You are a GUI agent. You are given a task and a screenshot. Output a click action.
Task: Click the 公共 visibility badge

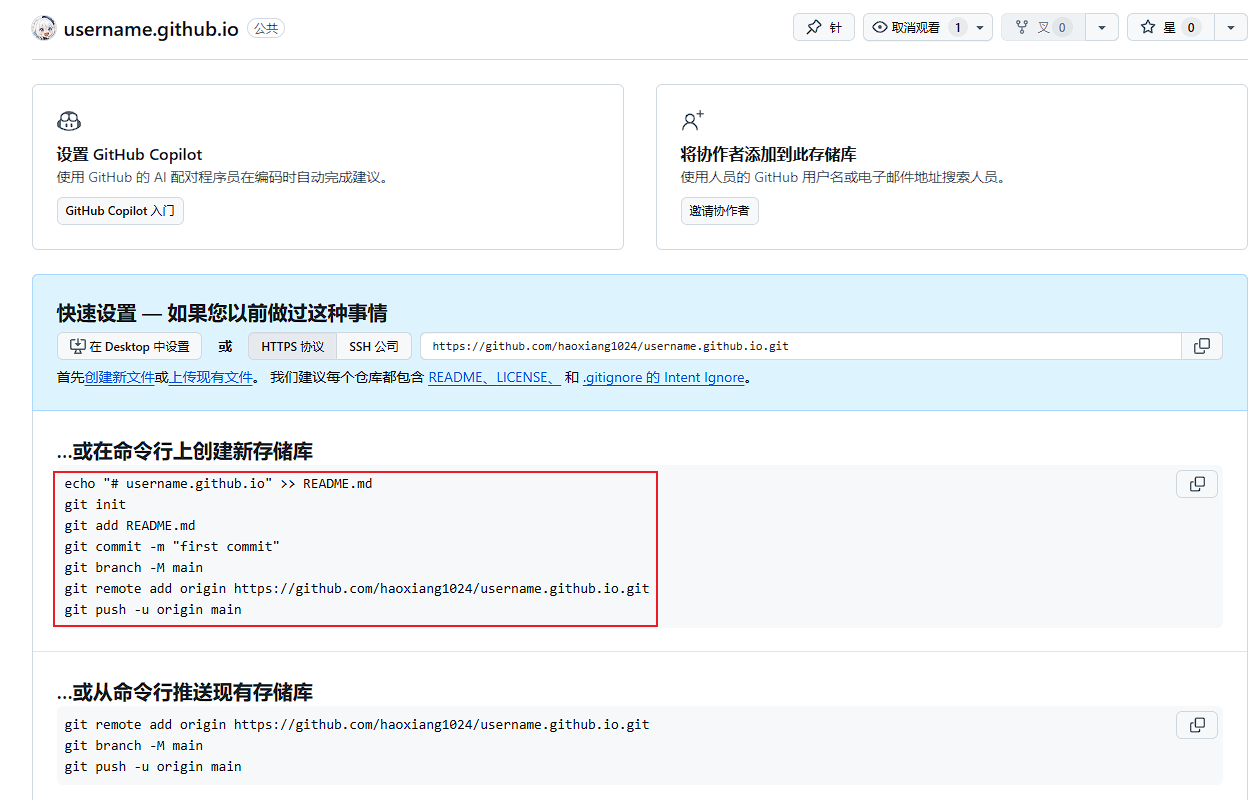pyautogui.click(x=266, y=29)
